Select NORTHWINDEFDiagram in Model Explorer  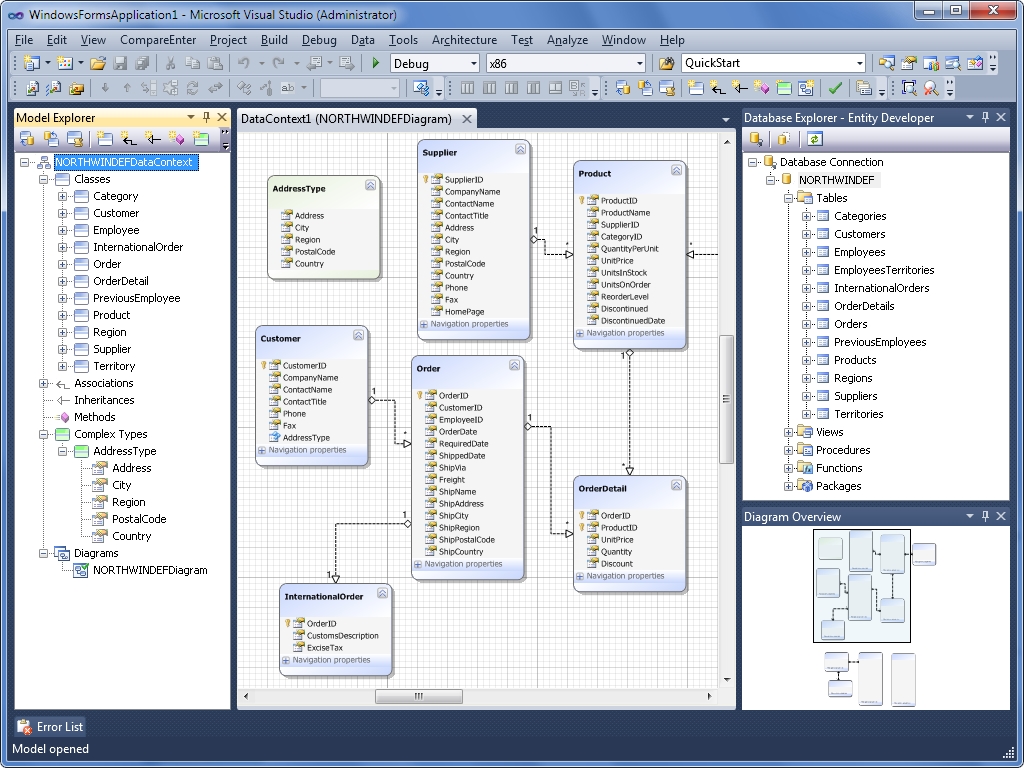tap(150, 570)
